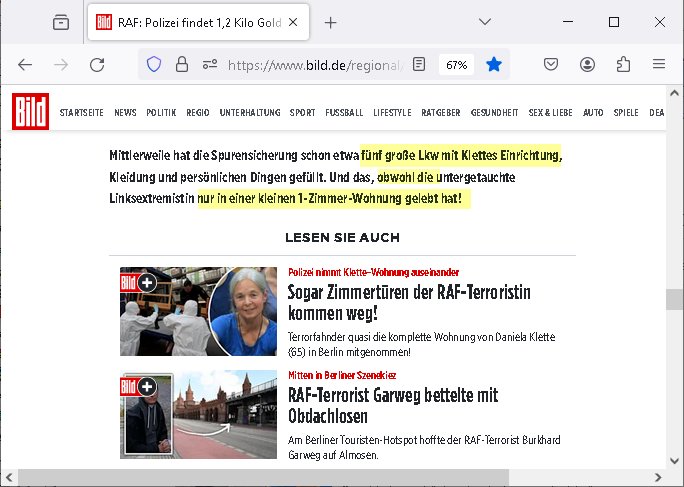This screenshot has width=684, height=487.
Task: Open headline Sogar Zimmertüren der RAF-Terroristin
Action: click(x=409, y=302)
